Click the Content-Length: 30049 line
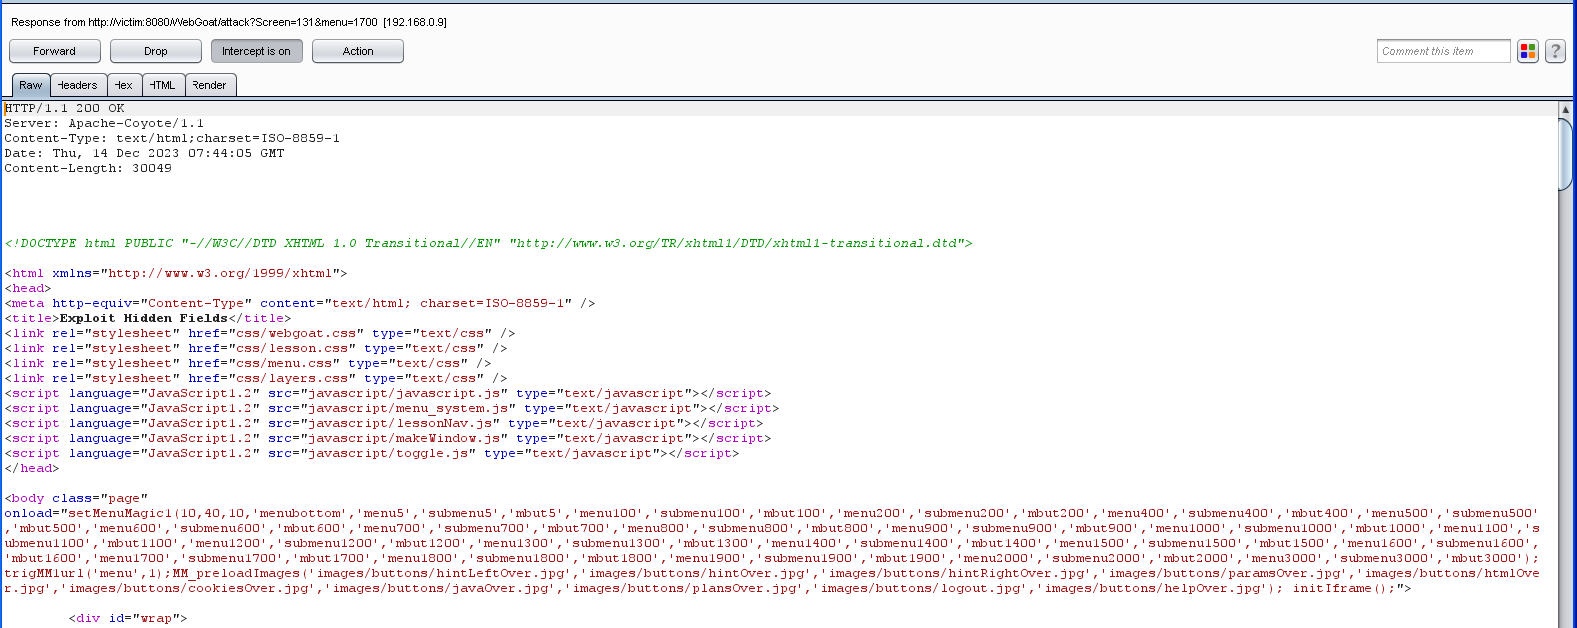The height and width of the screenshot is (628, 1577). [88, 168]
